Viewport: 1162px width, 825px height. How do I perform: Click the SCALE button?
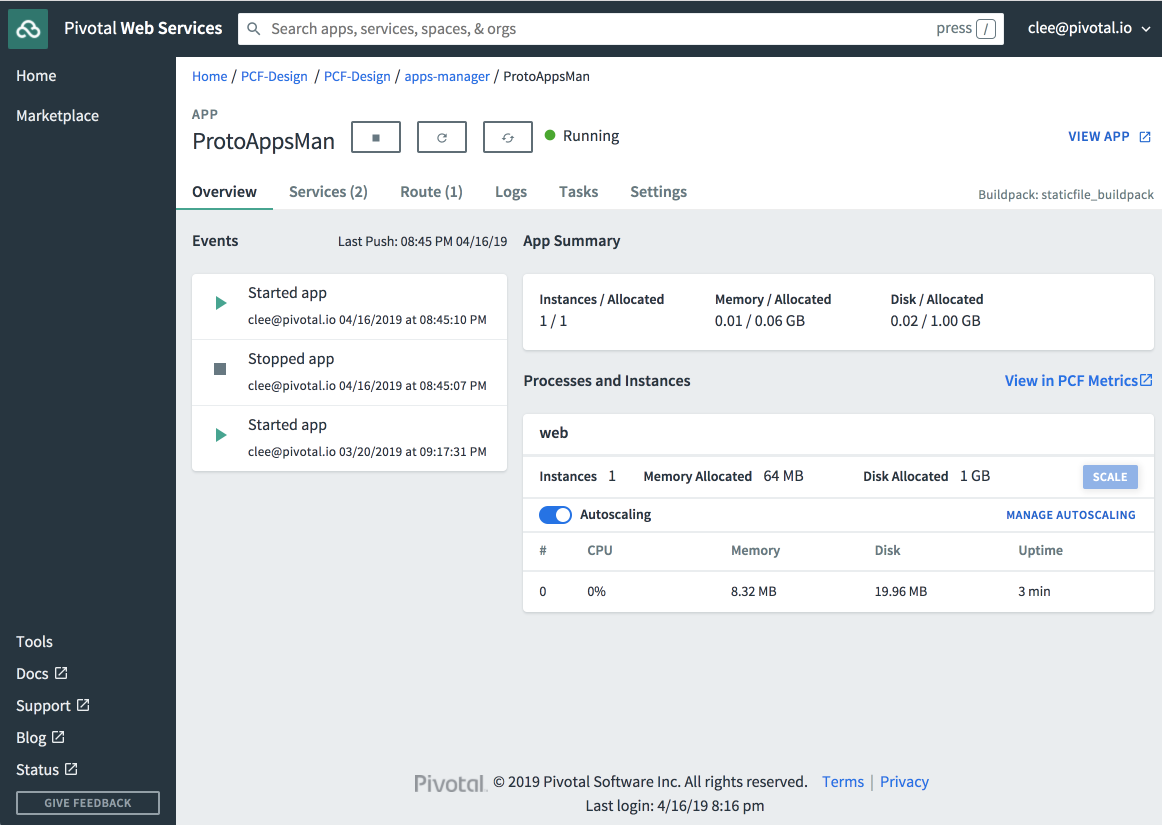1109,477
